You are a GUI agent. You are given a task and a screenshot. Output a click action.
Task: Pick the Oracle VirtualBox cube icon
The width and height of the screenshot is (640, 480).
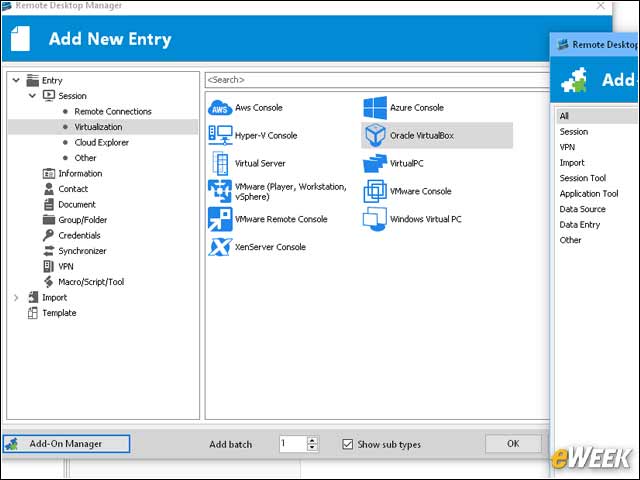(375, 135)
